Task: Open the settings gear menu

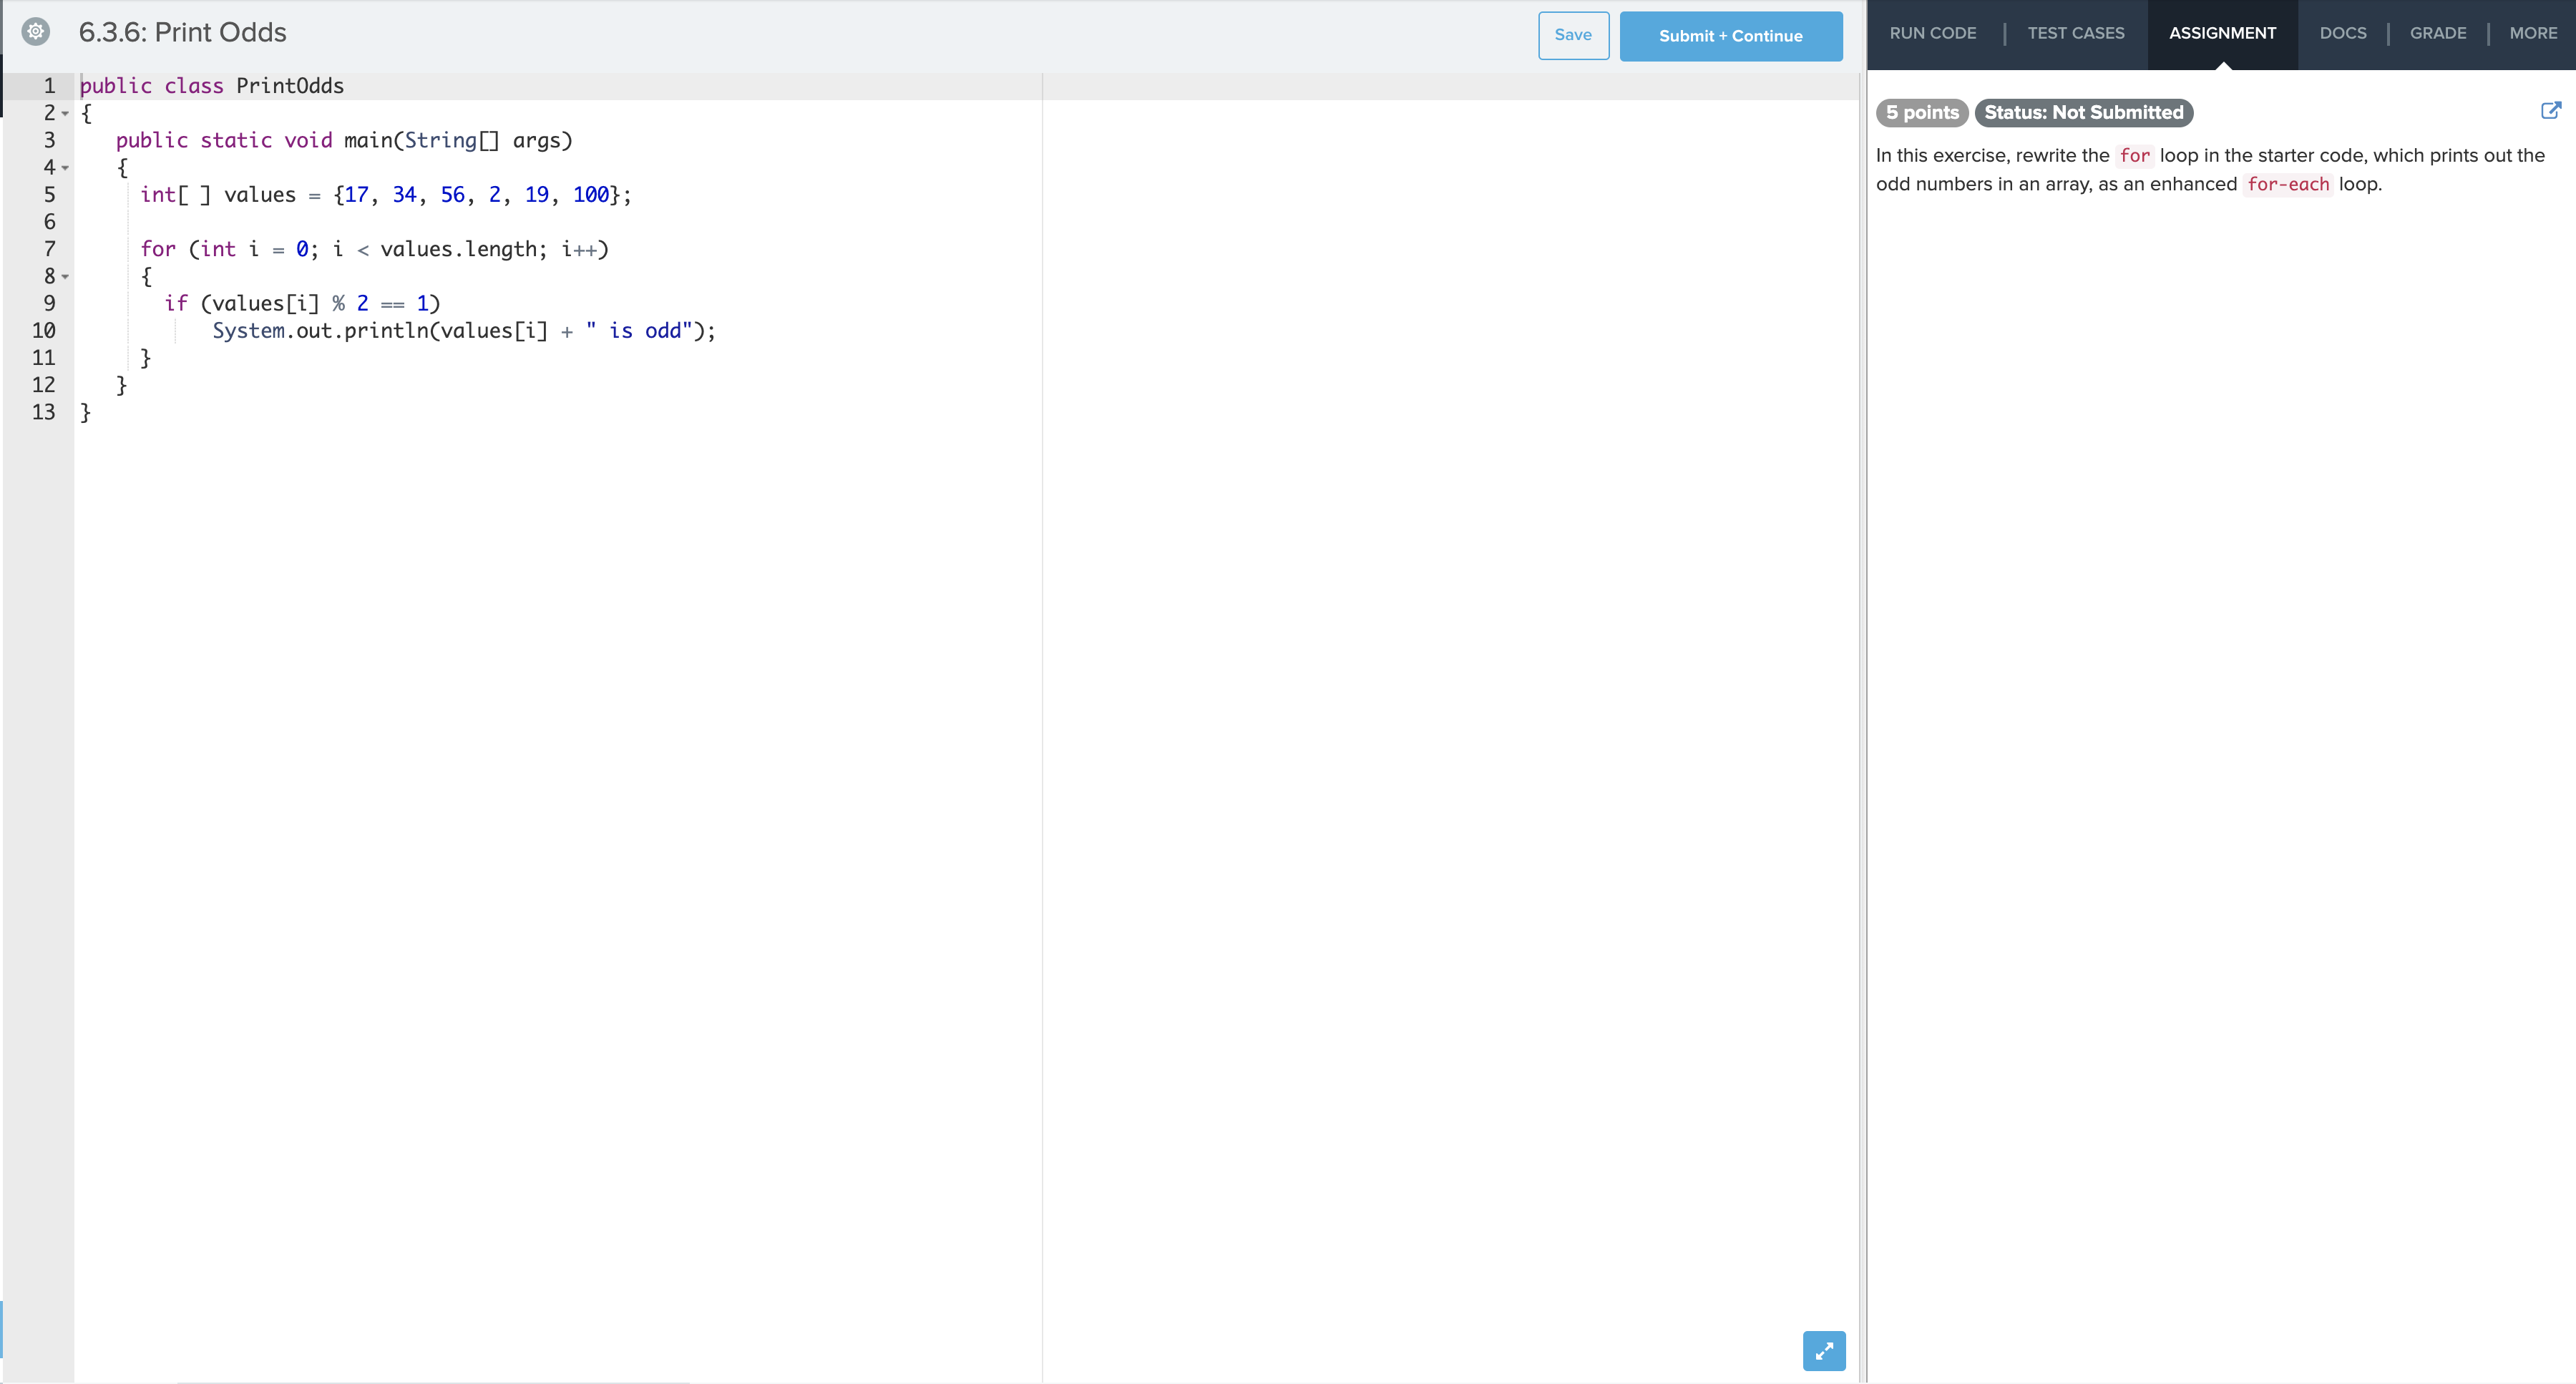Action: pyautogui.click(x=37, y=31)
